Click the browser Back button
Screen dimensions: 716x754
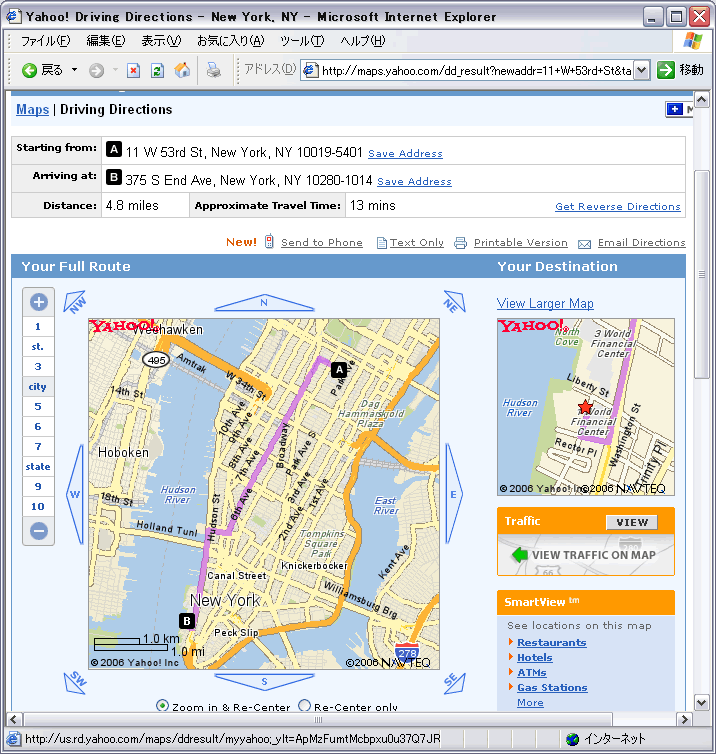tap(42, 71)
